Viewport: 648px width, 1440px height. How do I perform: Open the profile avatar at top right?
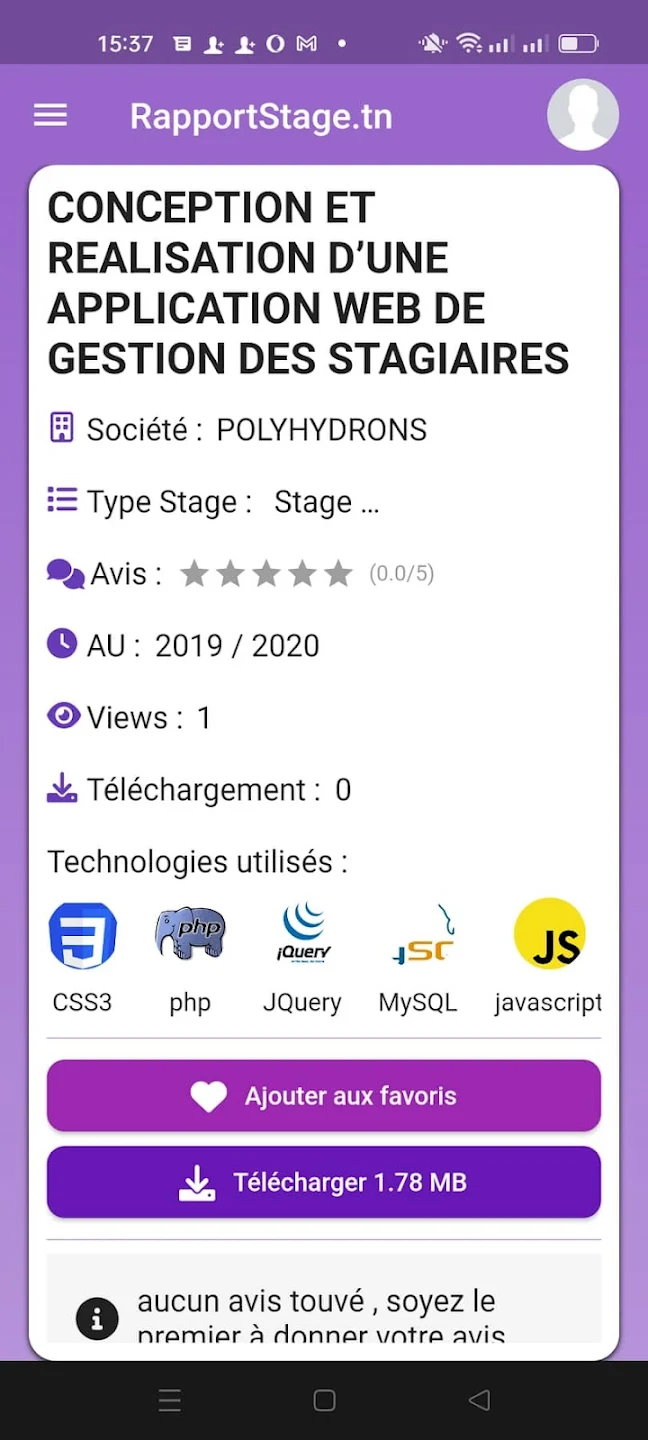pyautogui.click(x=583, y=114)
